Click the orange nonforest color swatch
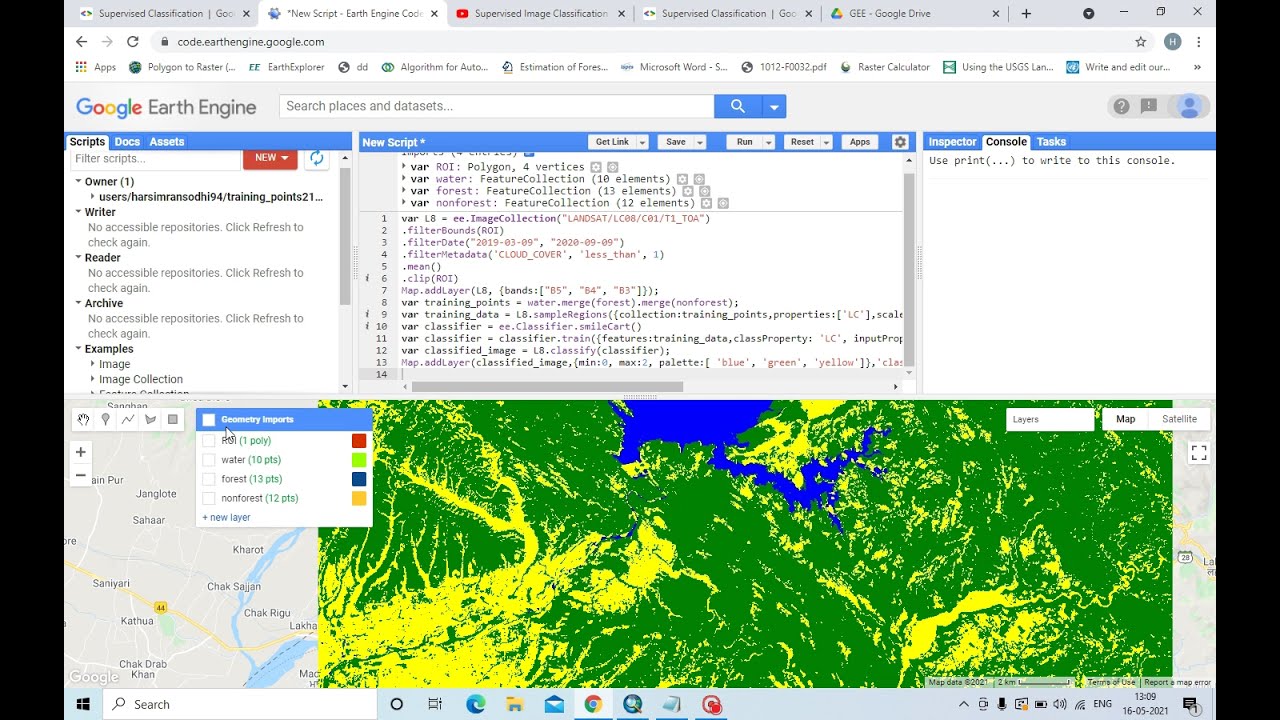This screenshot has height=720, width=1280. coord(359,498)
